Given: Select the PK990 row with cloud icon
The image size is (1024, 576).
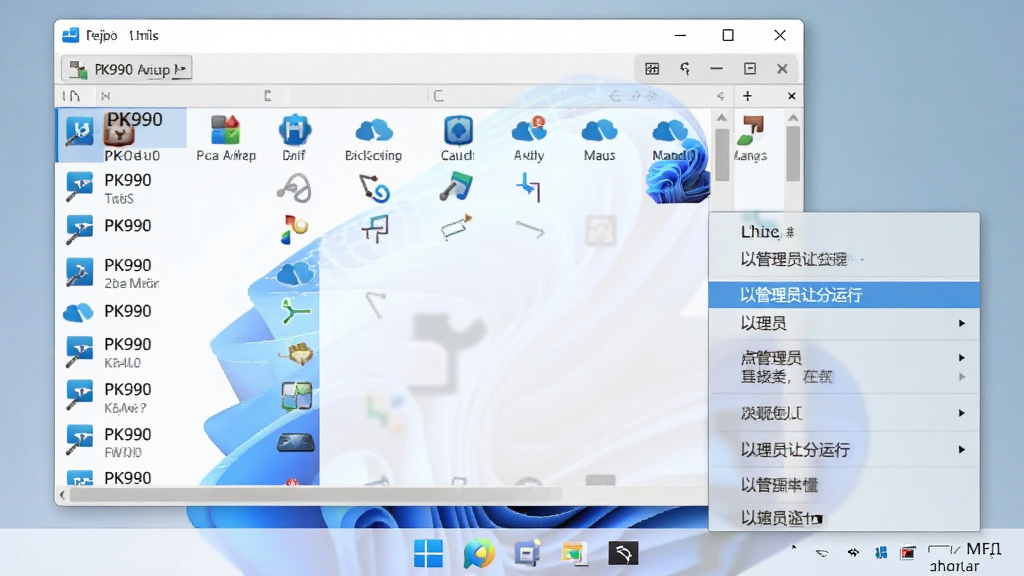Looking at the screenshot, I should pyautogui.click(x=121, y=312).
